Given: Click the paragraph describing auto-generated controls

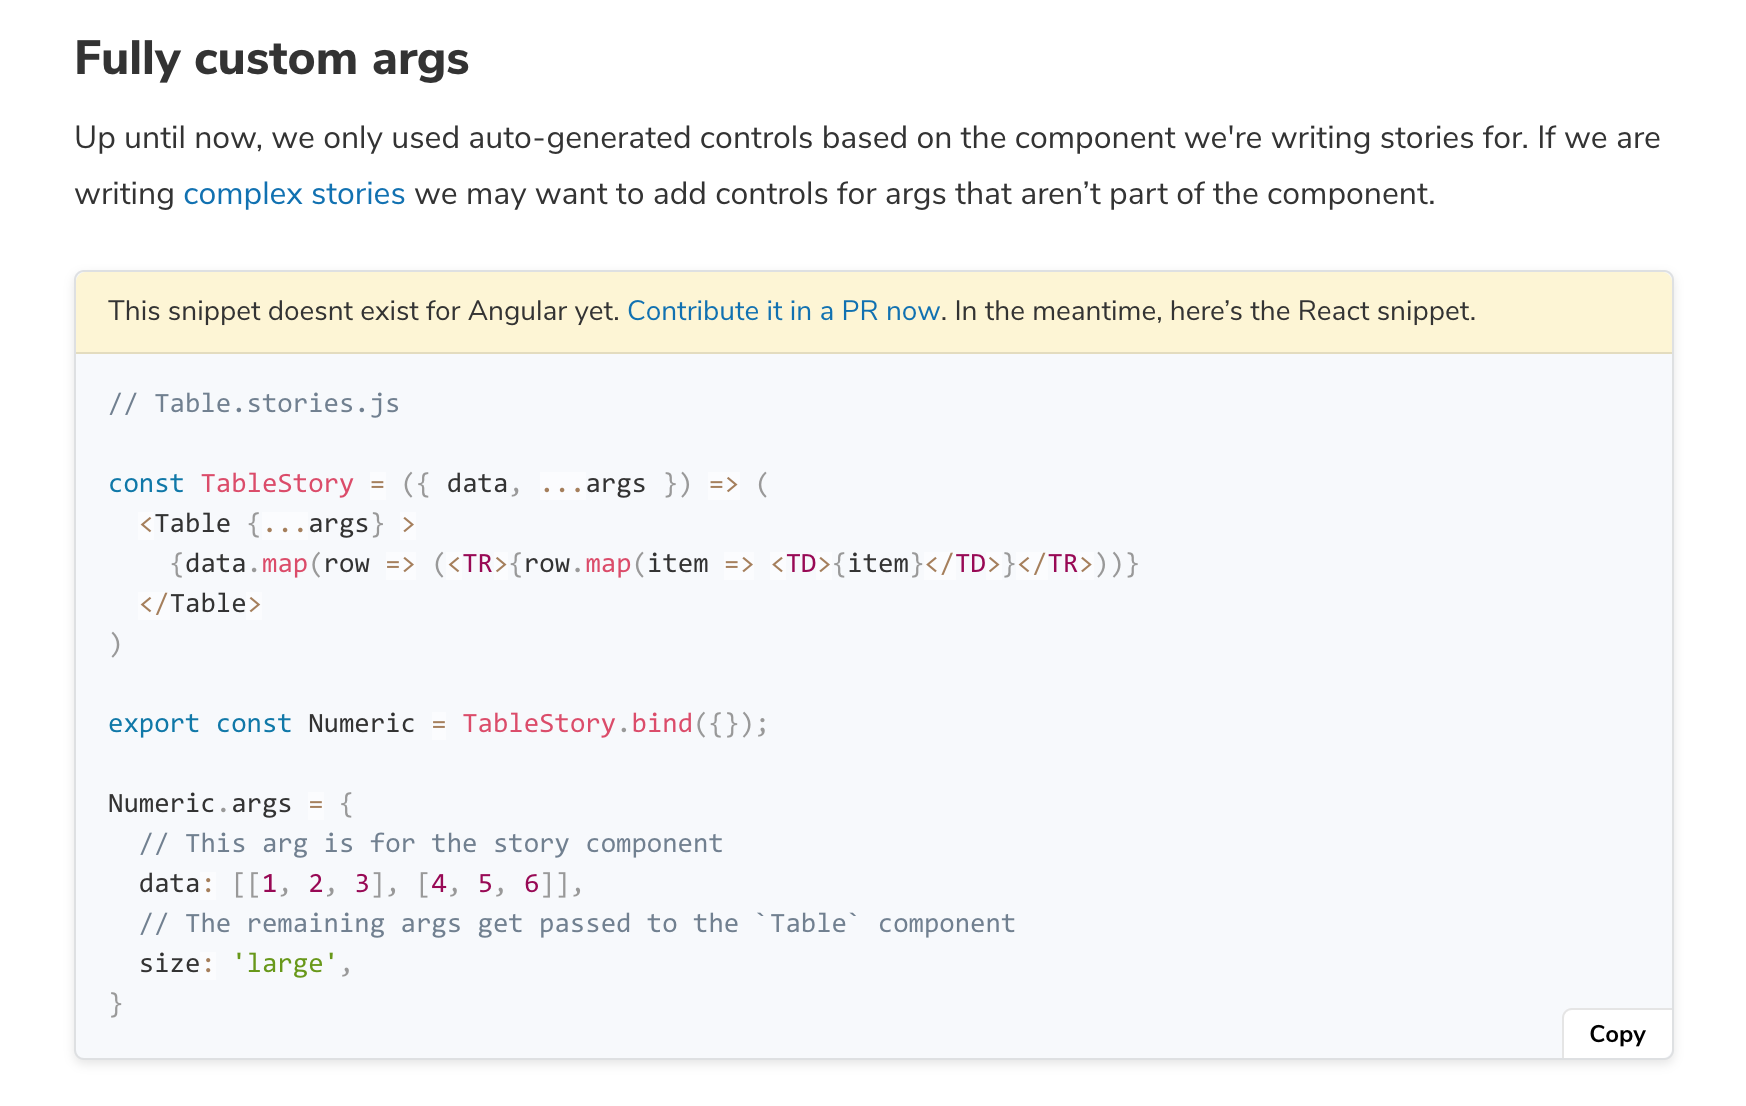Looking at the screenshot, I should [866, 165].
